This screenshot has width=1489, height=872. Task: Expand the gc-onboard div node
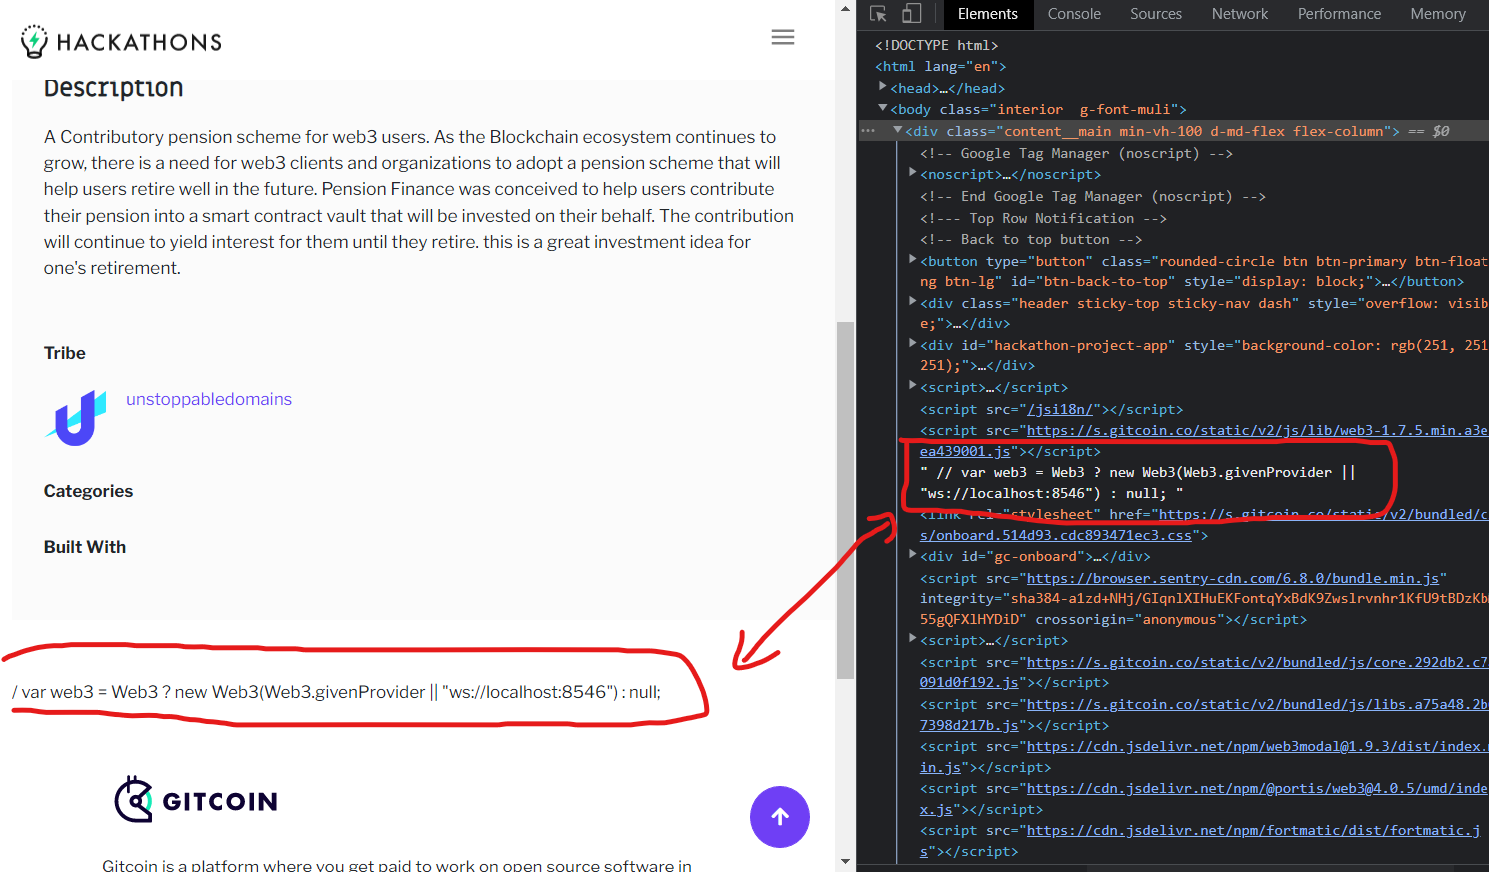point(913,555)
